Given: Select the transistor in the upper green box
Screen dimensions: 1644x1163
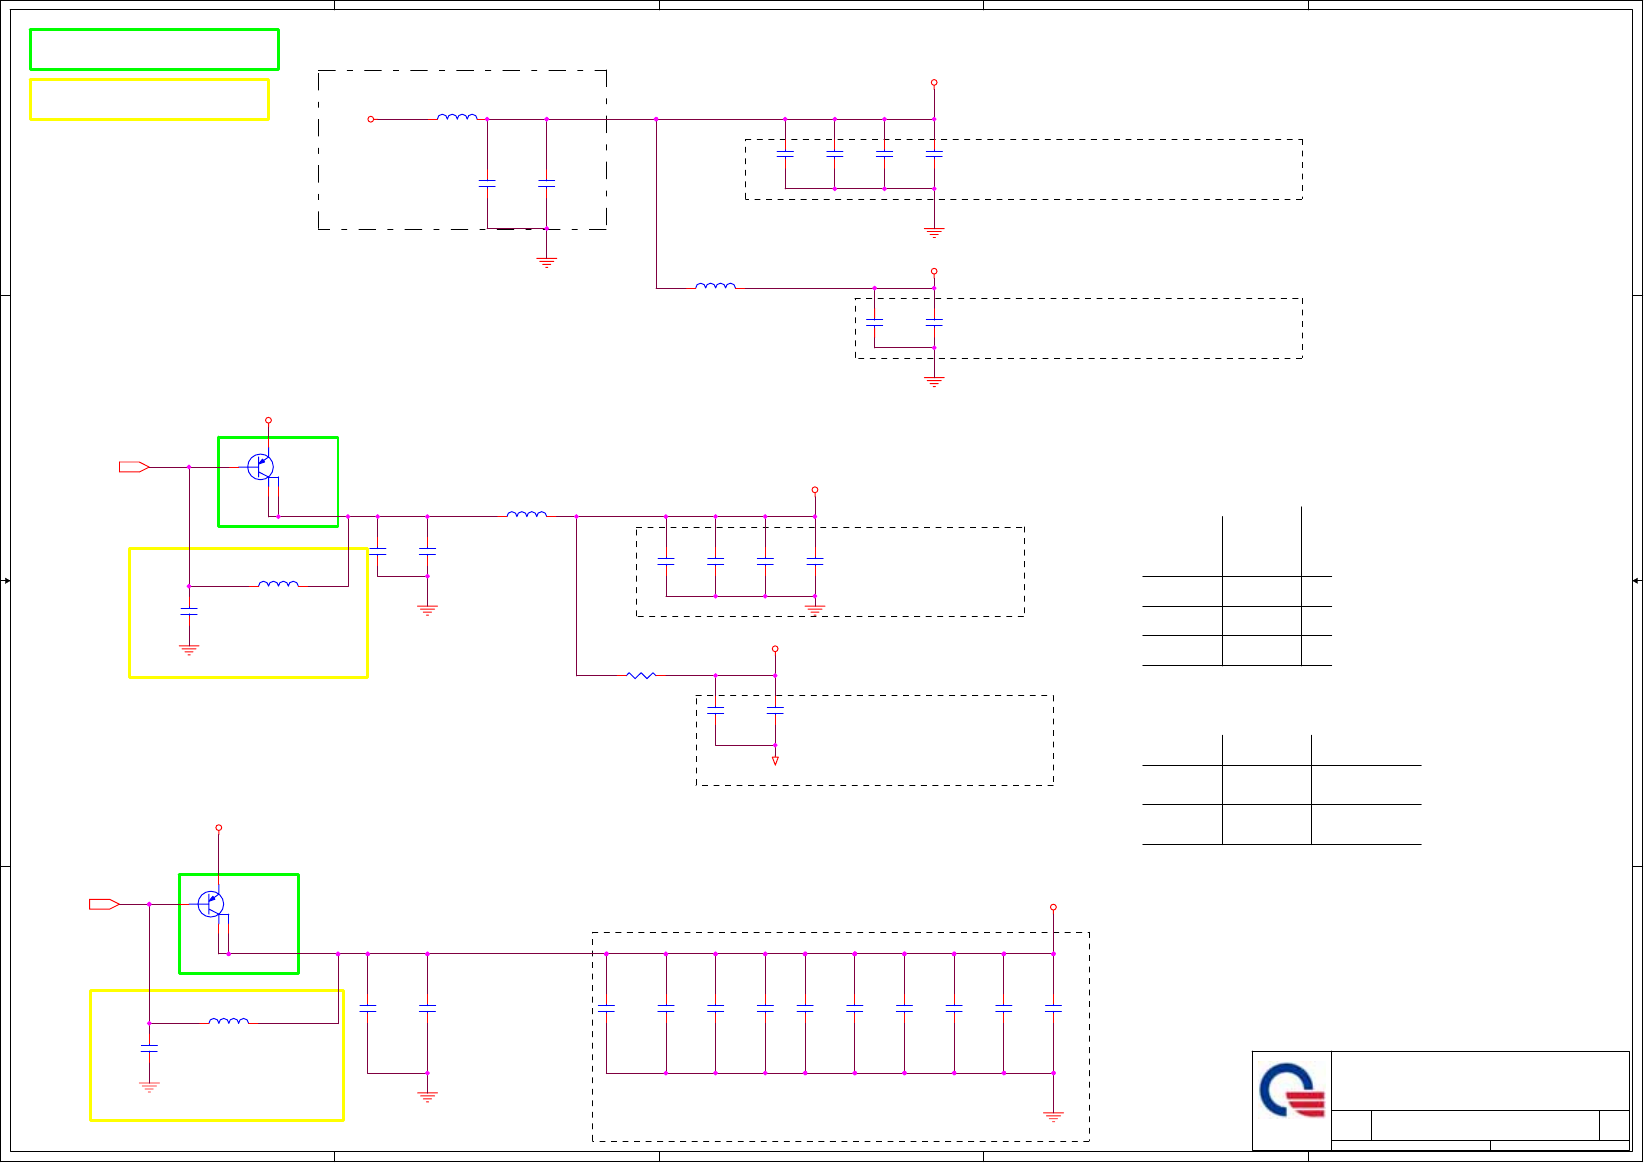Looking at the screenshot, I should point(260,466).
